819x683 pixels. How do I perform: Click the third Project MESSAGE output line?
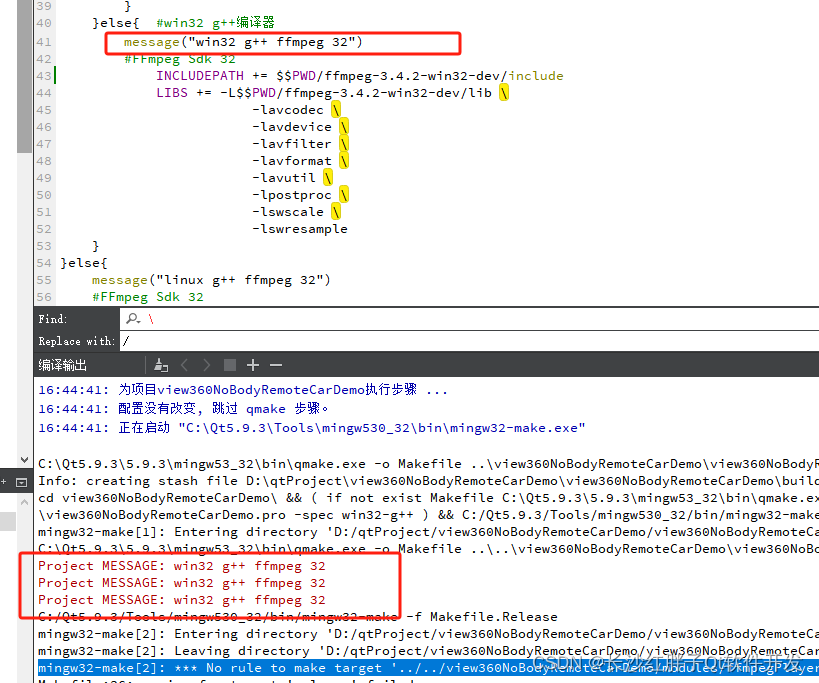click(x=182, y=599)
